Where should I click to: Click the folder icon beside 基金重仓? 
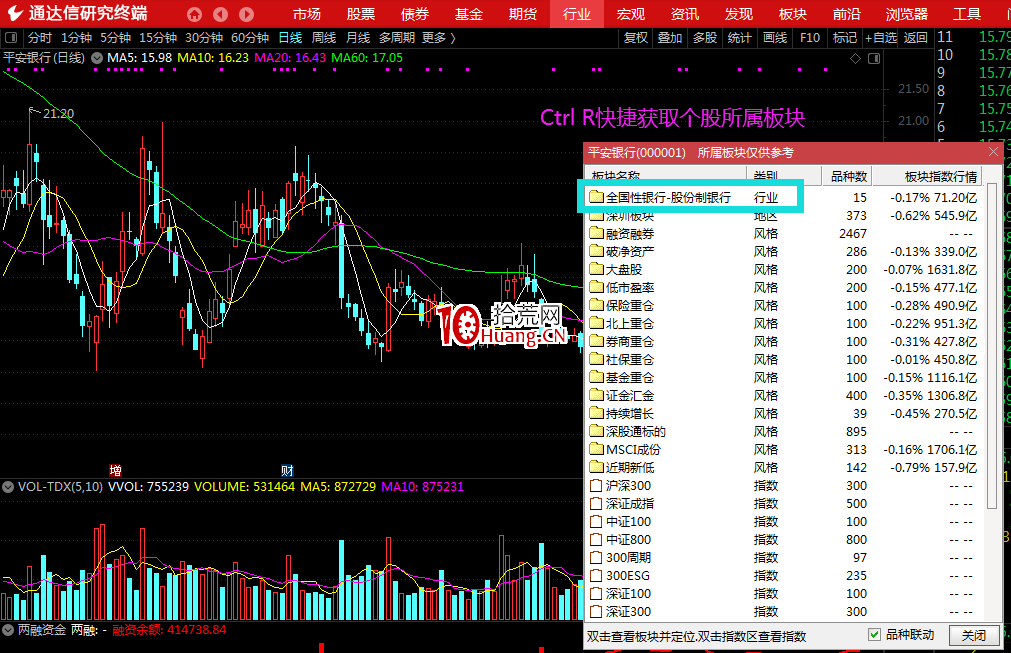coord(596,378)
